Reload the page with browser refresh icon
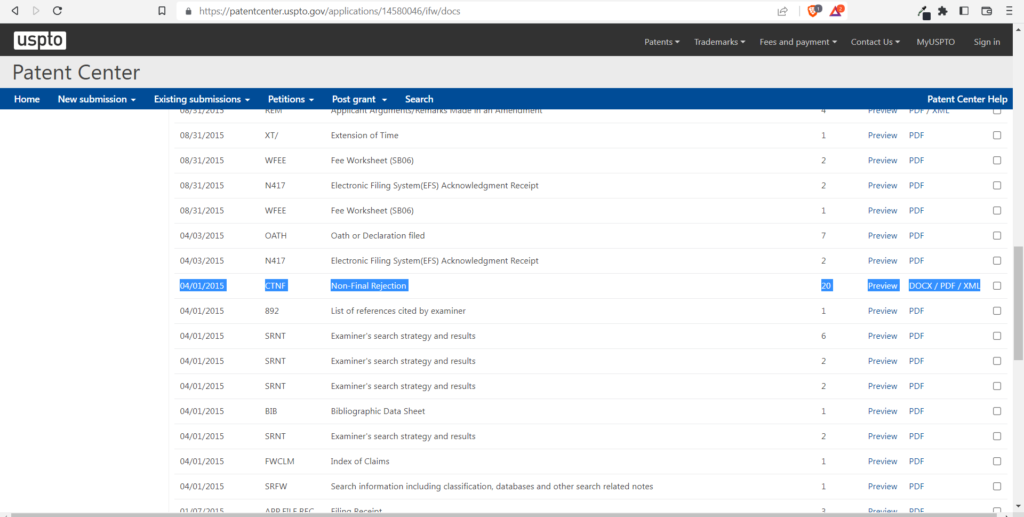Screen dimensions: 1024x517 point(57,10)
